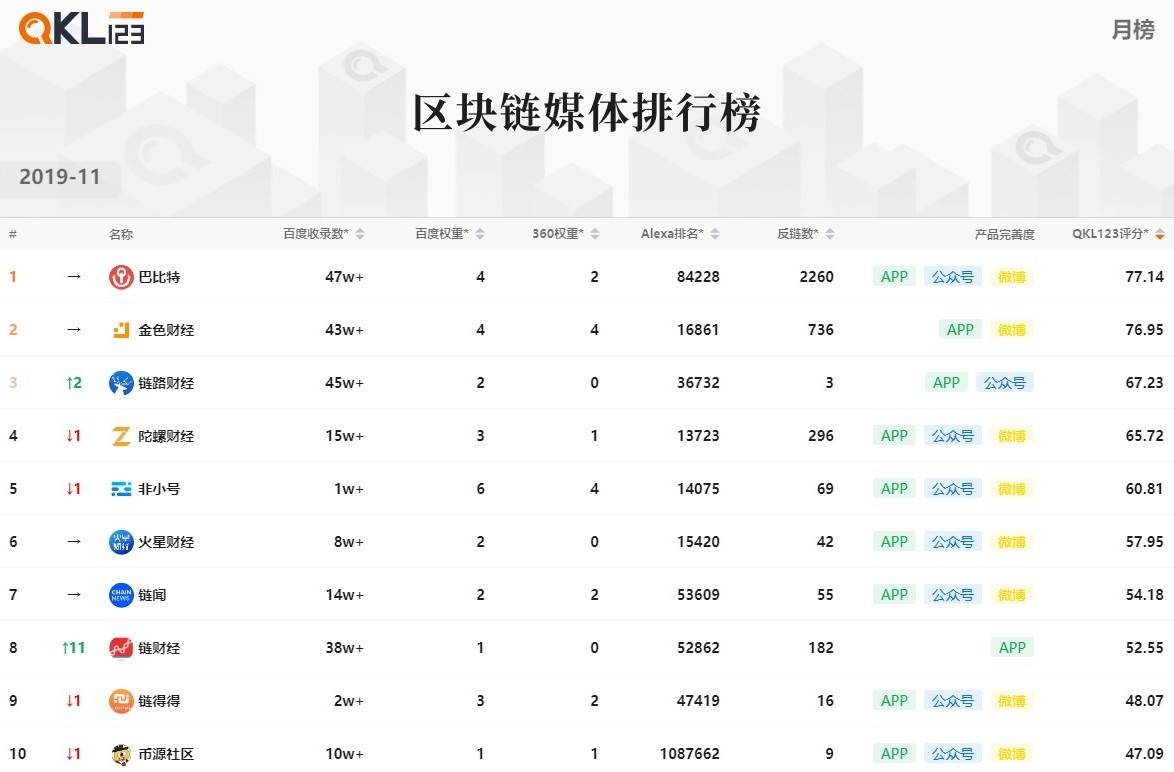
Task: Open the 2019-11 date selector
Action: (x=60, y=177)
